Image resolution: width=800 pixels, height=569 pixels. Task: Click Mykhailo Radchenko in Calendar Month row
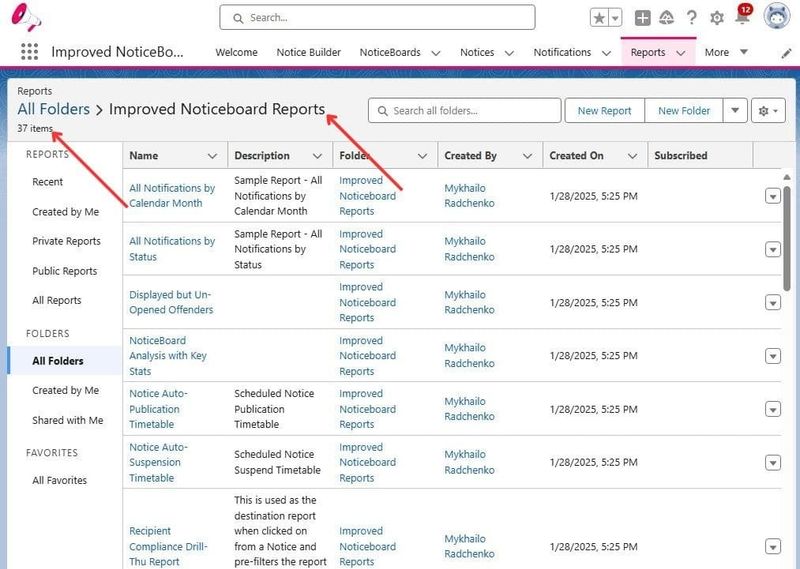click(x=469, y=195)
